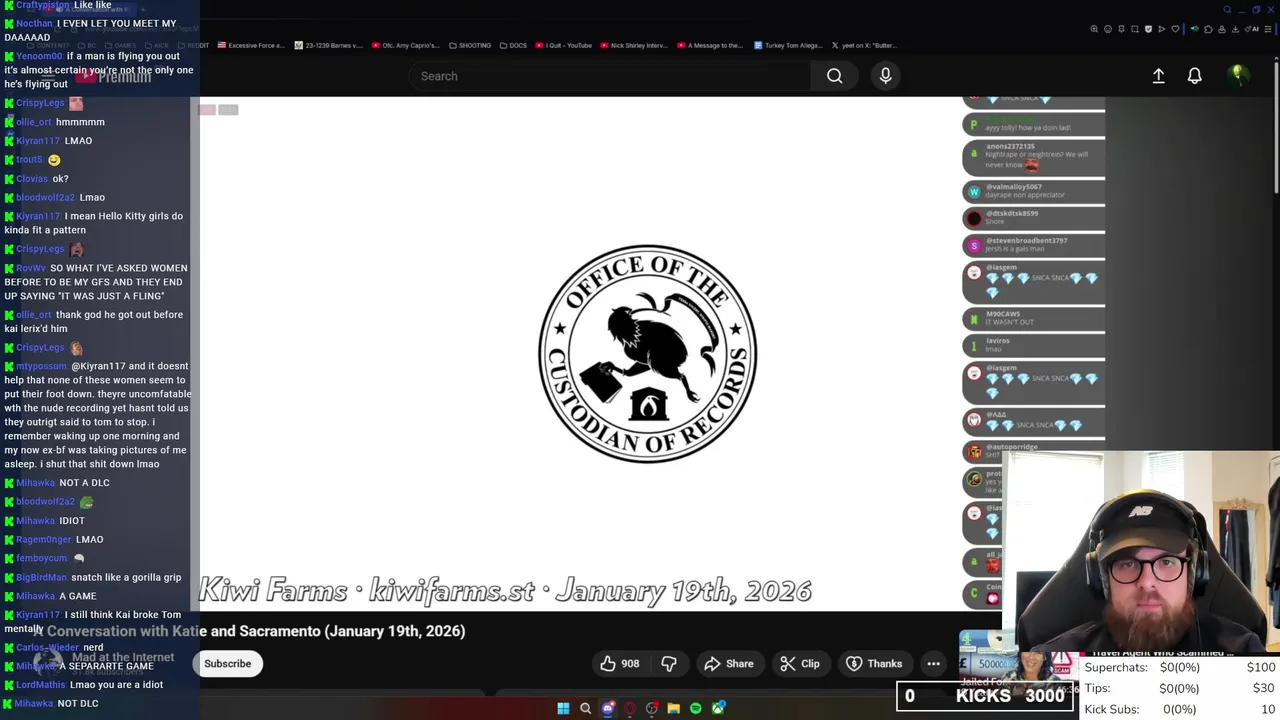Open Windows taskbar search icon
The image size is (1280, 720).
[x=585, y=709]
